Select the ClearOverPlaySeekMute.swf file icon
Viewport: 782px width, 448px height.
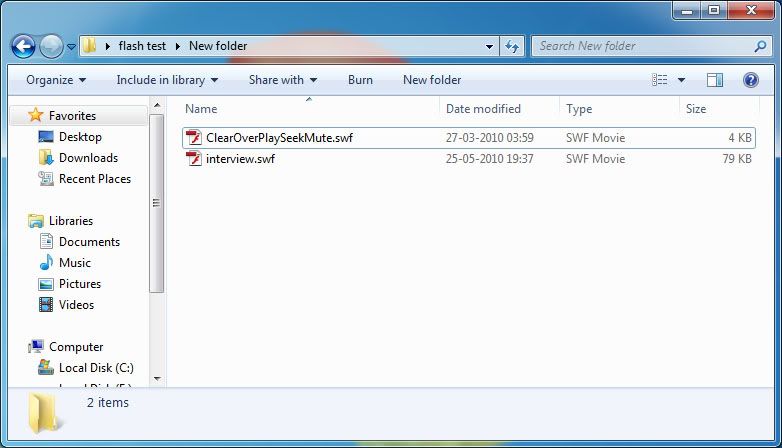(193, 138)
